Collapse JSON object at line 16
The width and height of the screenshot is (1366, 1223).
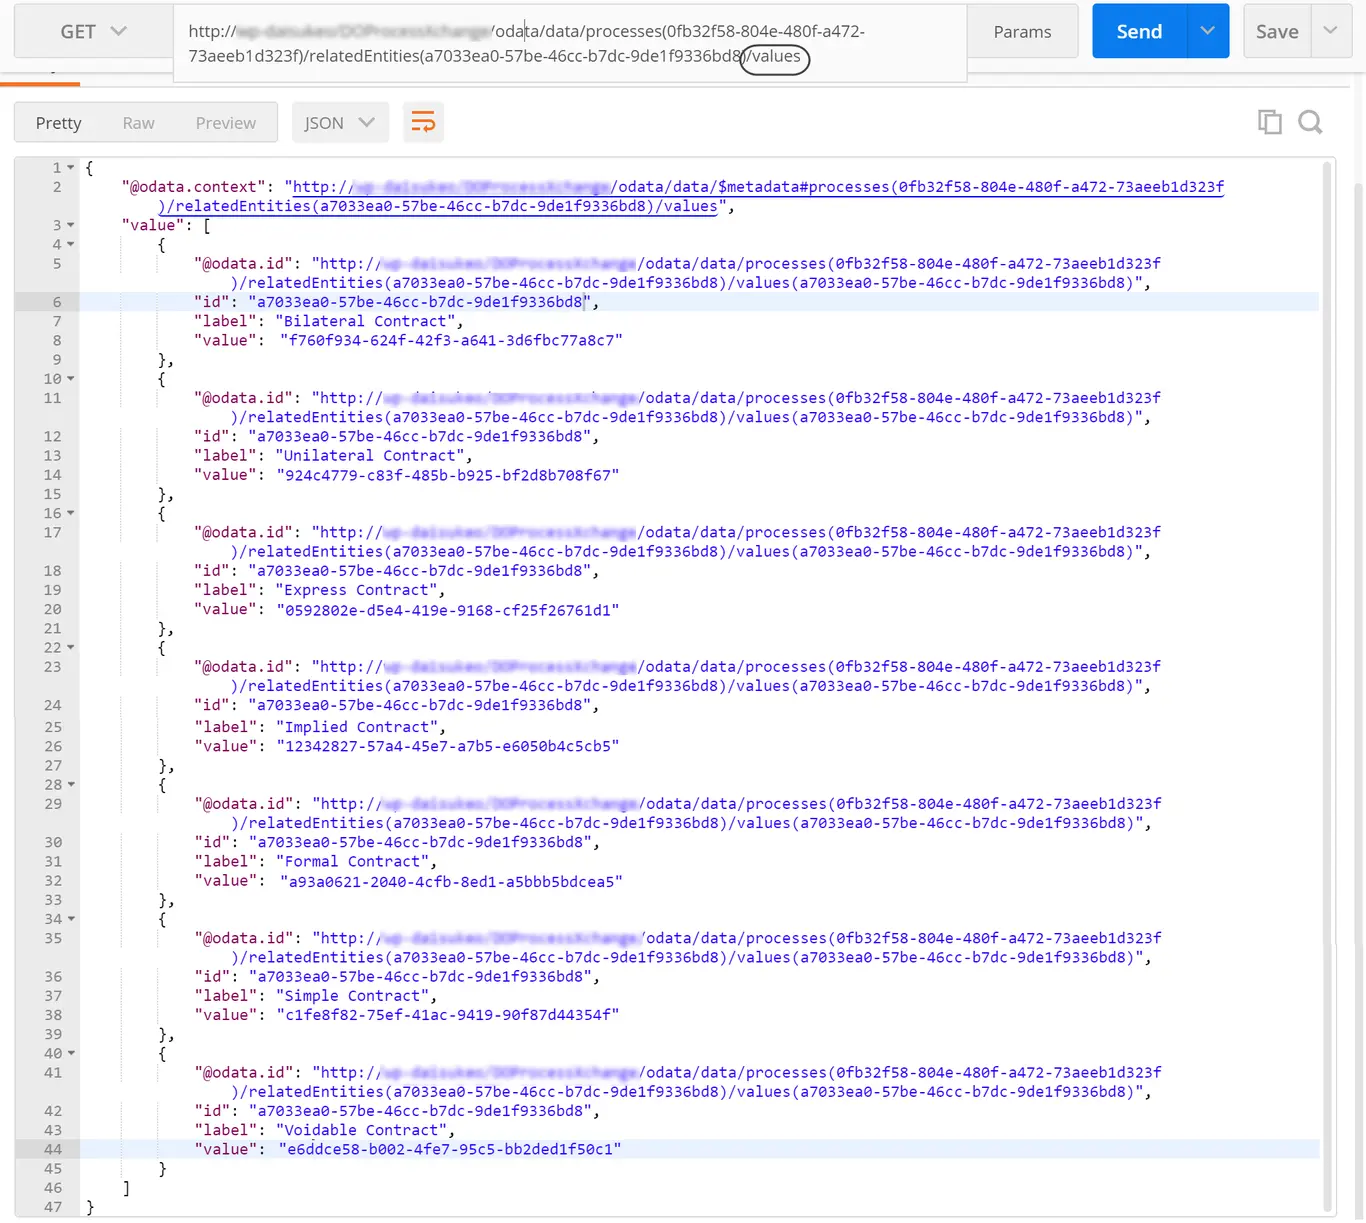(x=71, y=513)
